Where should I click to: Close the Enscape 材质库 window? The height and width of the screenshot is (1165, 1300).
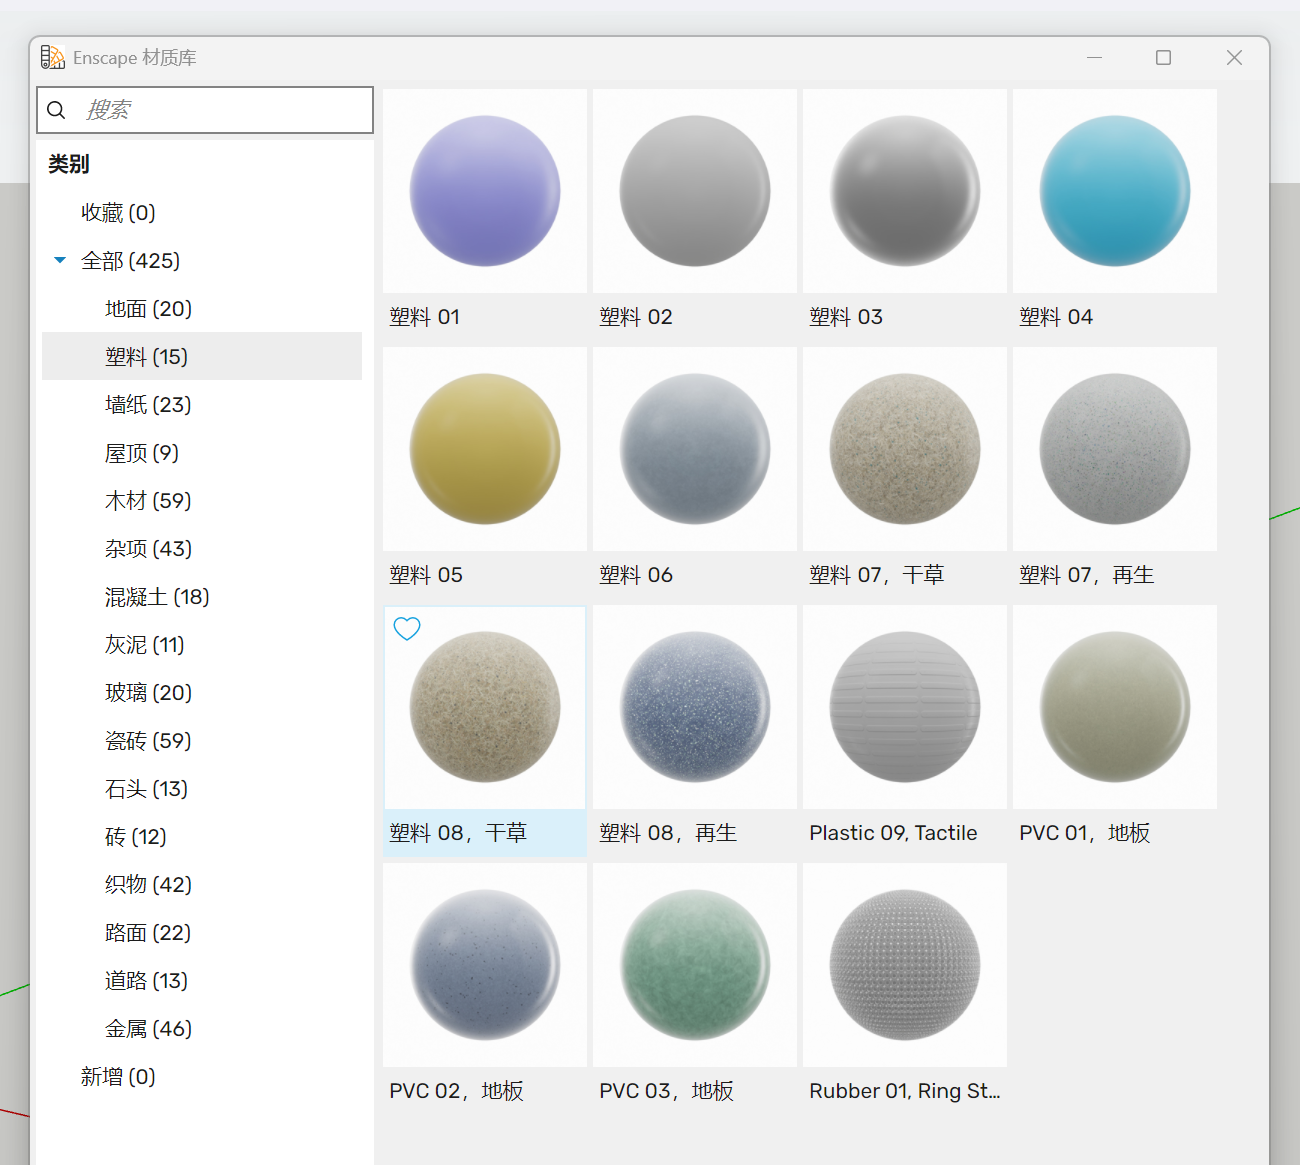click(x=1234, y=58)
